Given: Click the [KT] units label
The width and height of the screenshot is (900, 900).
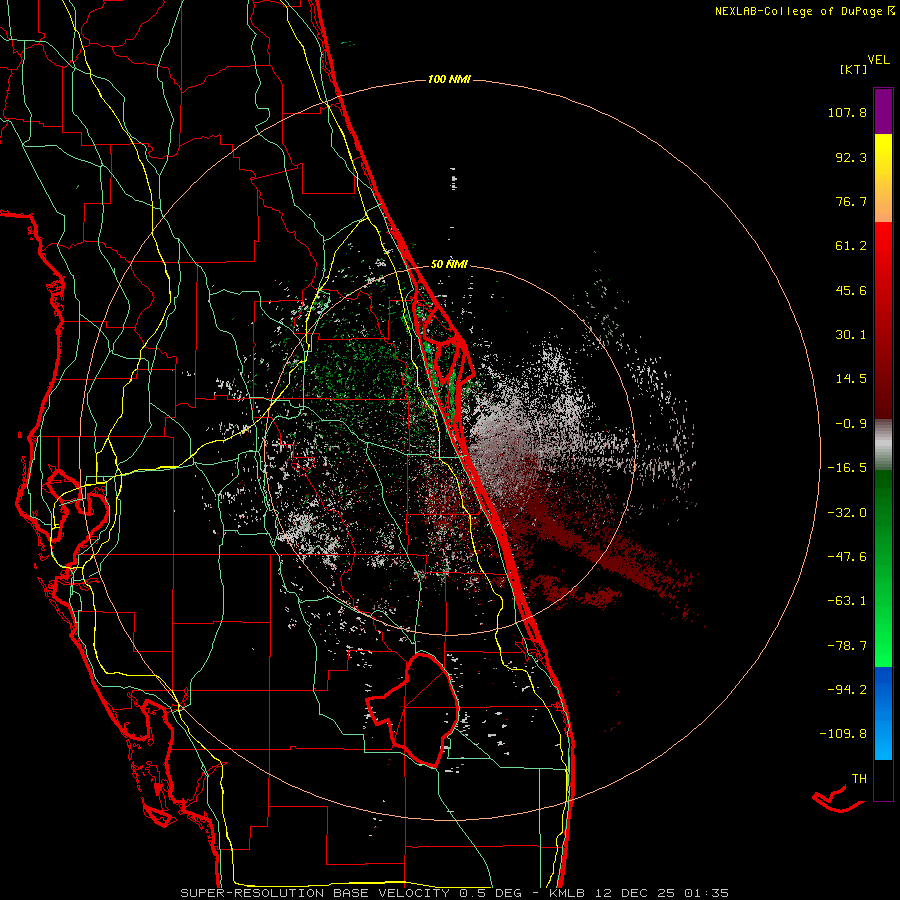Looking at the screenshot, I should click(853, 69).
